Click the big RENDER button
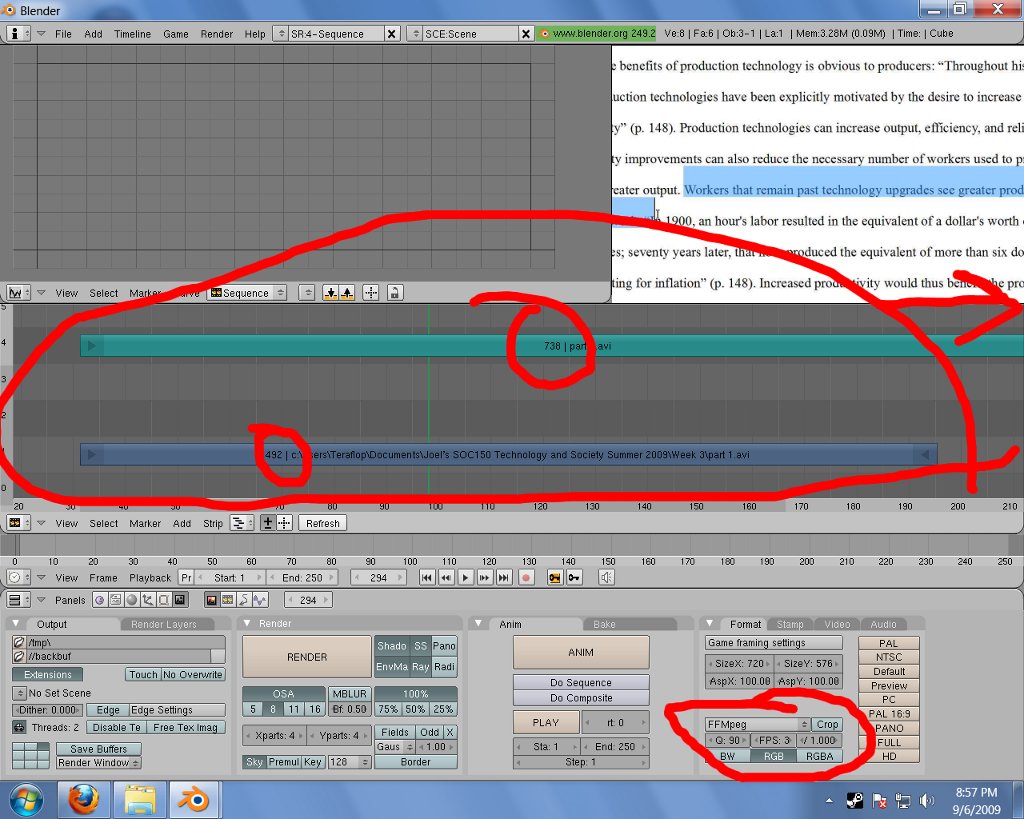 [x=306, y=657]
